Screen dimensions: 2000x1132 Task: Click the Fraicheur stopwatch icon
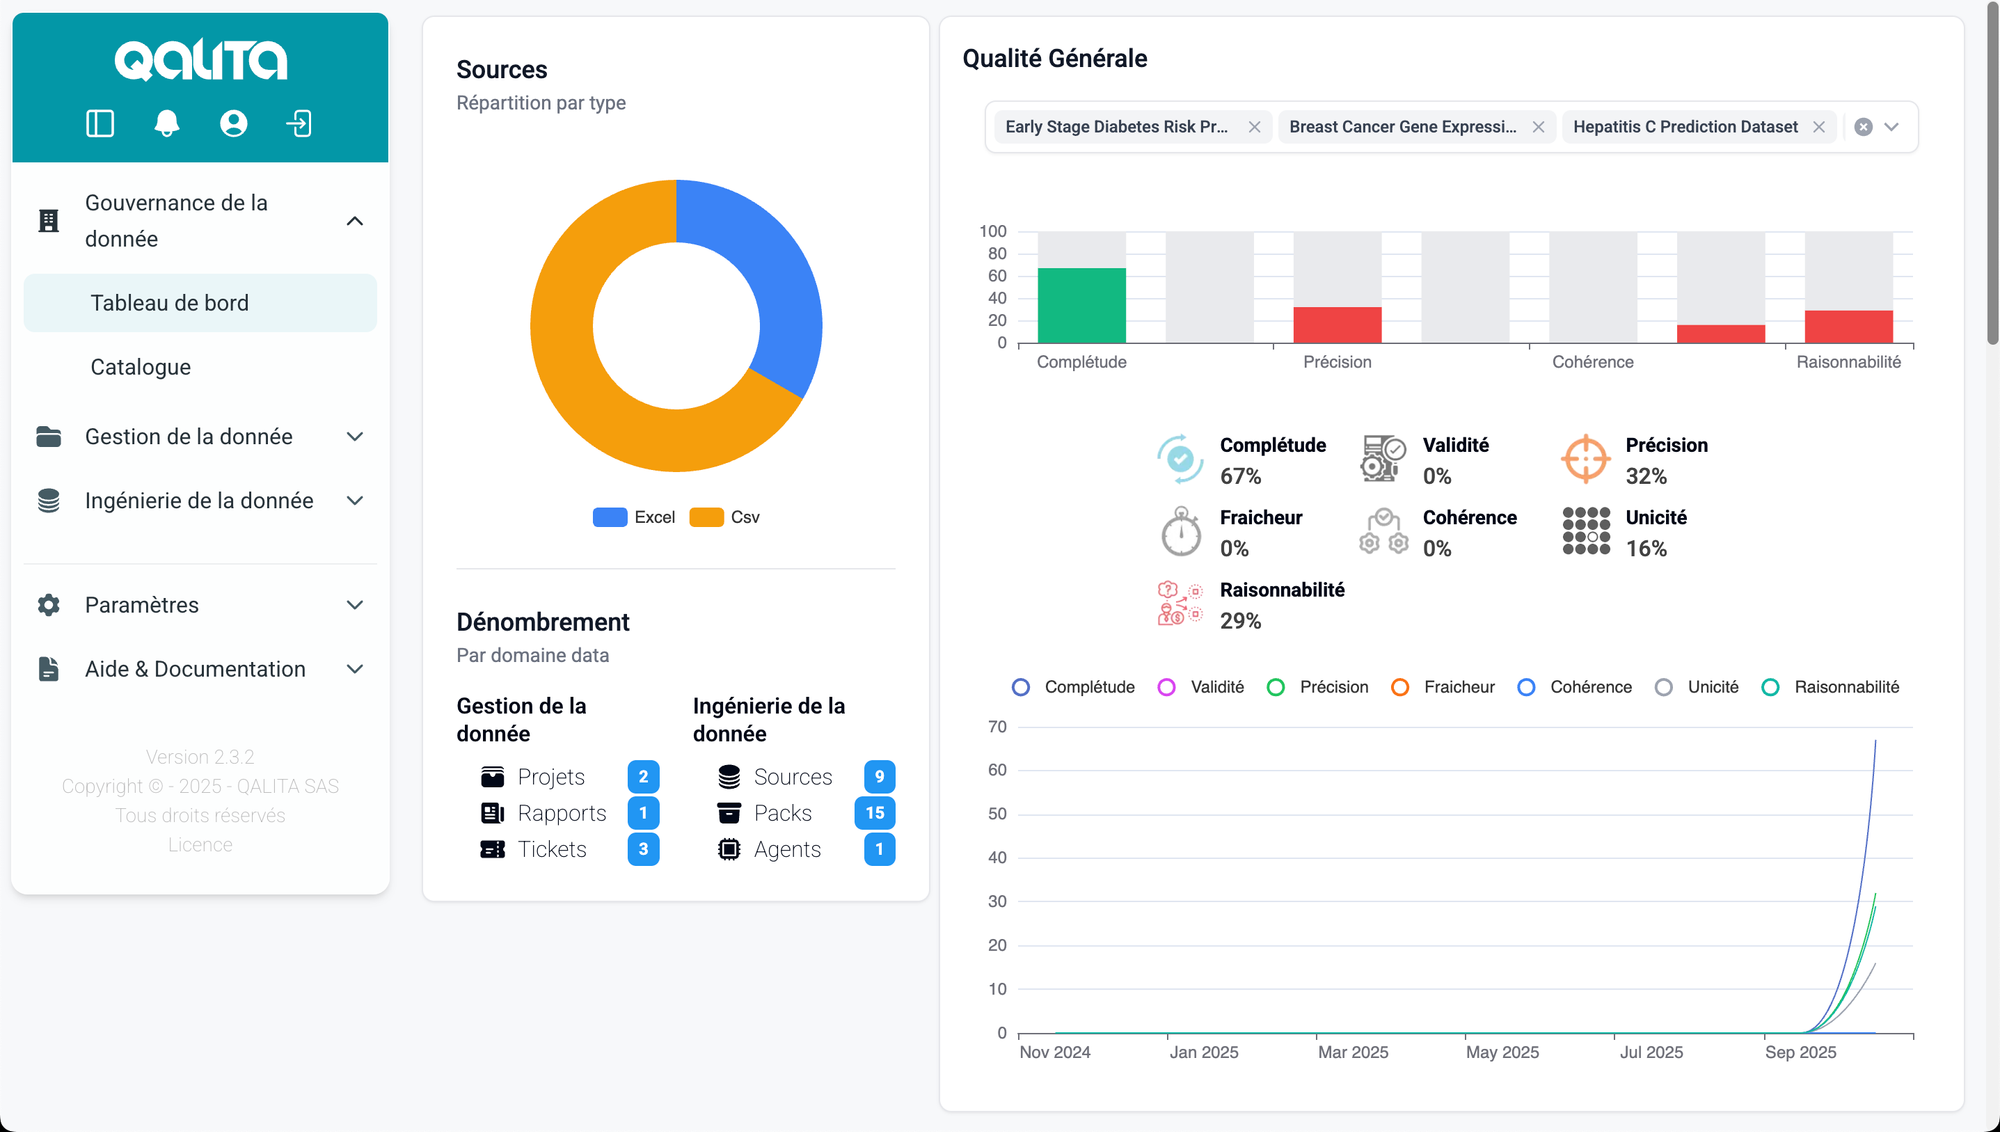1180,531
